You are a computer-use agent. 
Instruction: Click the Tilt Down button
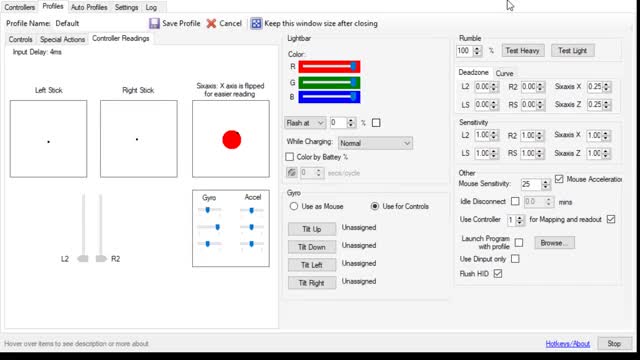(x=312, y=247)
